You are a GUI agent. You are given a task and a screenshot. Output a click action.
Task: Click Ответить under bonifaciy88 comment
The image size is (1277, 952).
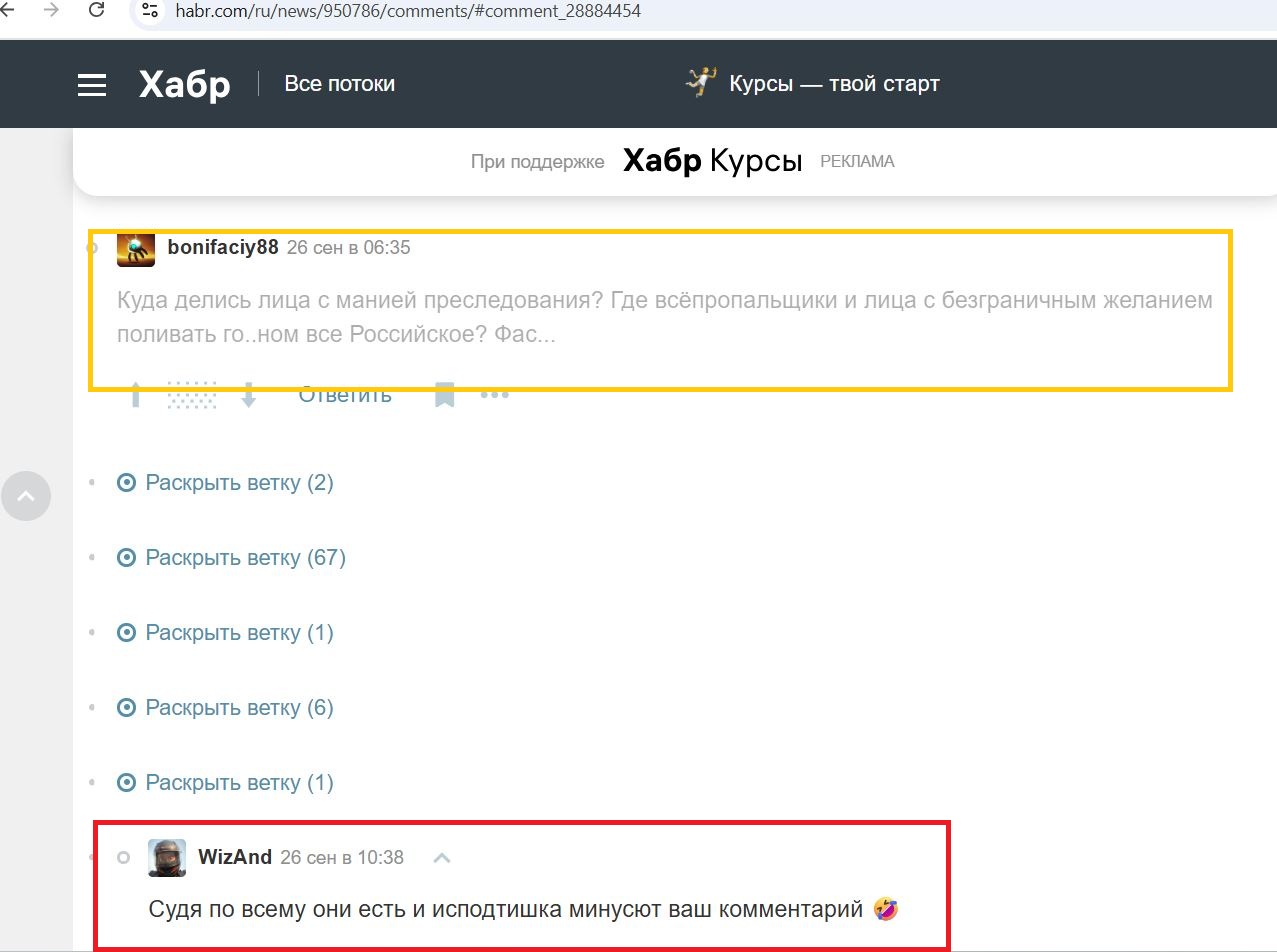(345, 395)
